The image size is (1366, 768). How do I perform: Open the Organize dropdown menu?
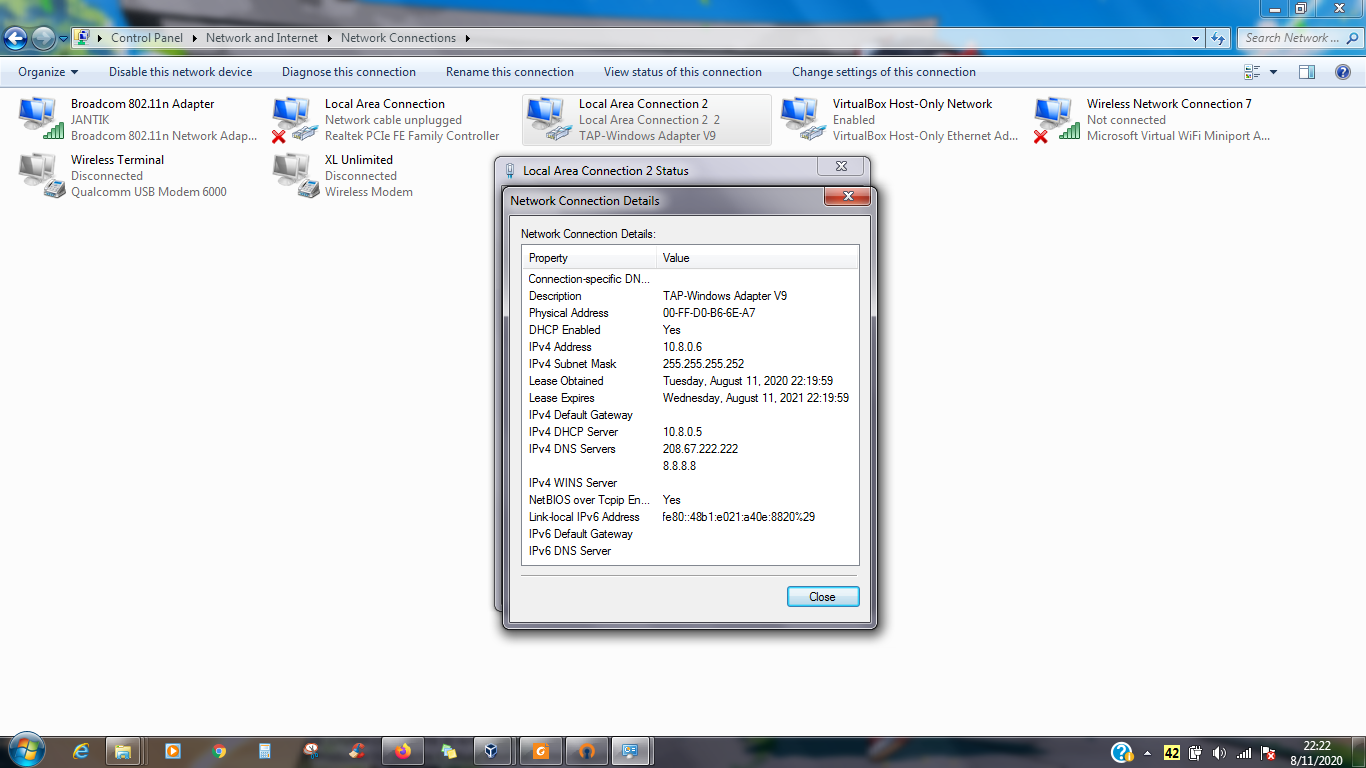[48, 72]
